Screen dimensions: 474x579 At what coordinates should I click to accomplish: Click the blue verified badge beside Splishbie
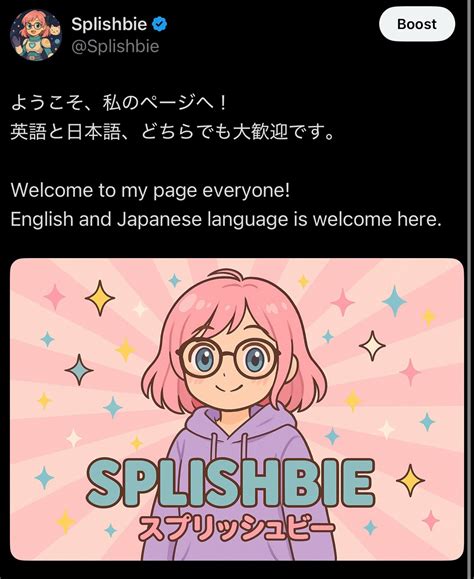point(160,24)
